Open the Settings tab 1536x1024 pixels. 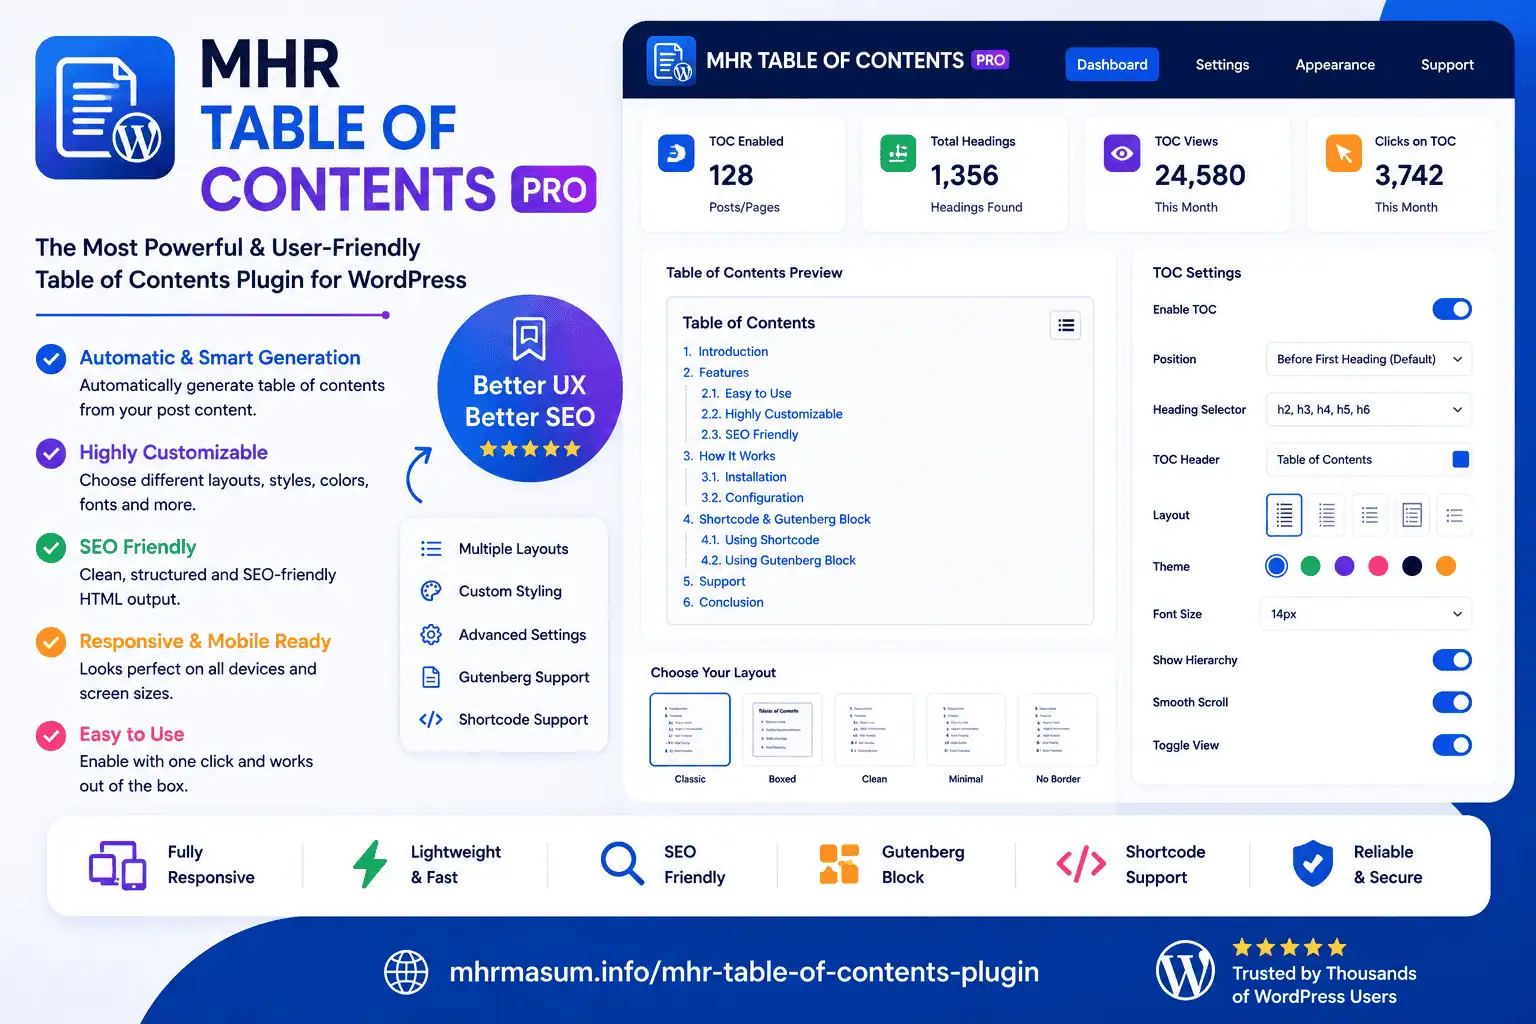point(1222,64)
